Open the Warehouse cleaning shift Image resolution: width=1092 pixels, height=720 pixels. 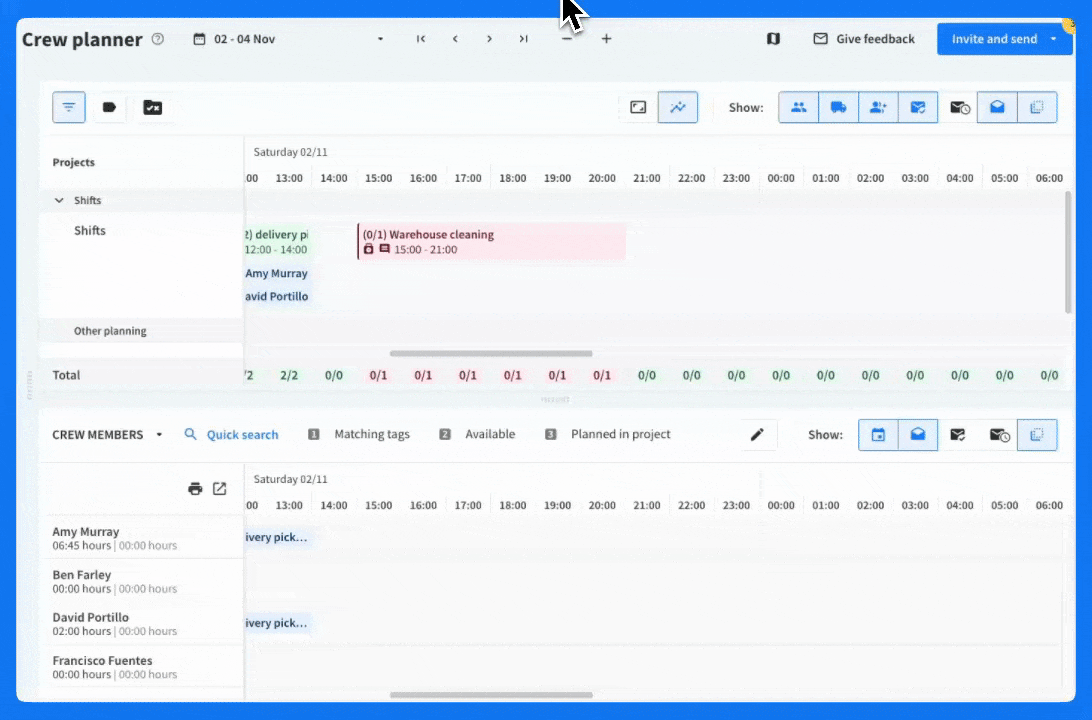coord(492,242)
